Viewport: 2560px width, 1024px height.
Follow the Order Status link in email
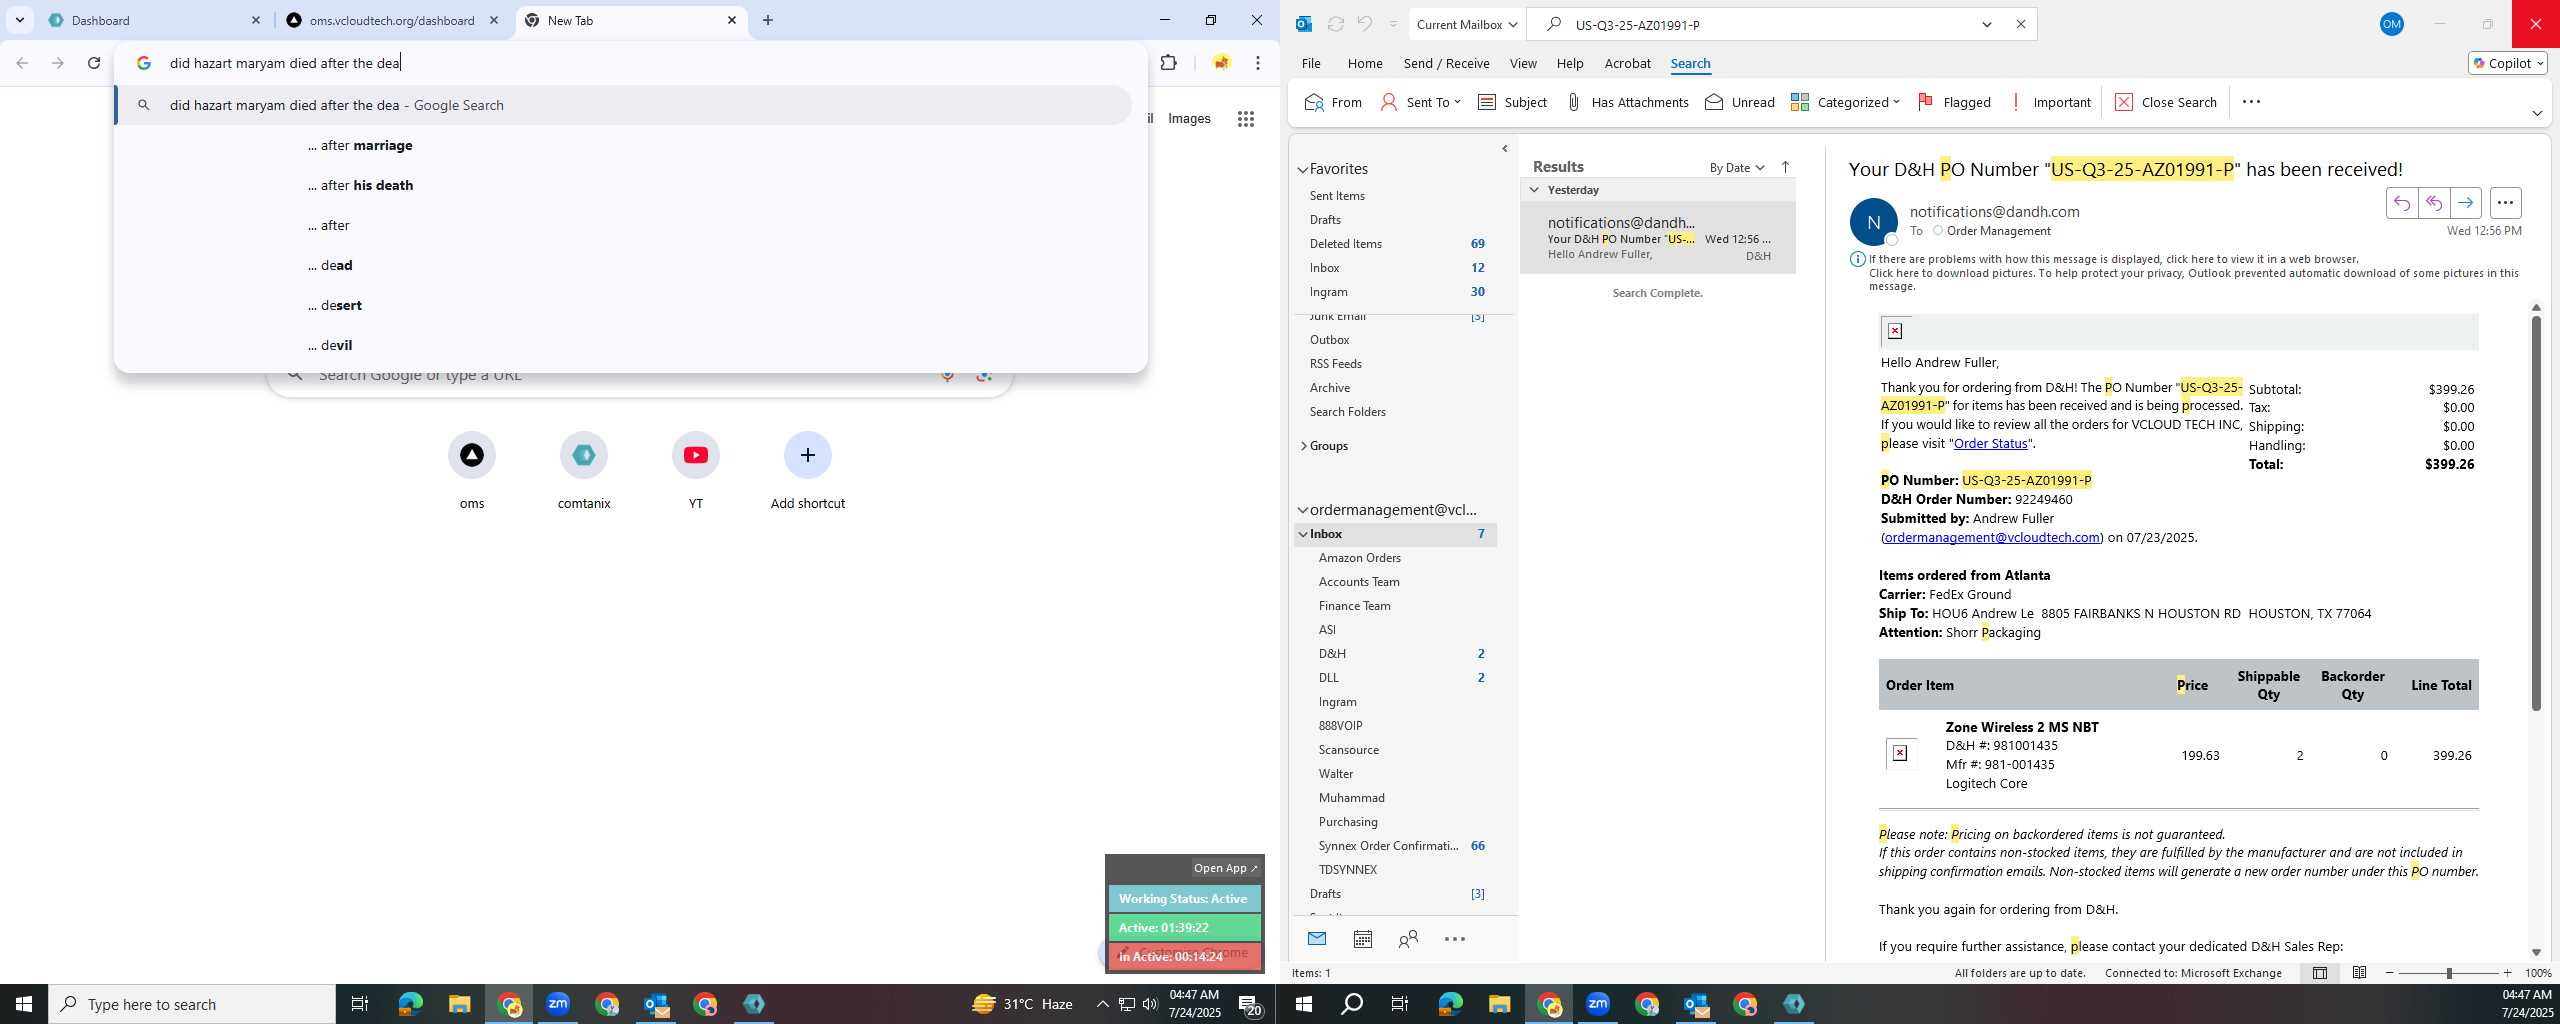tap(1990, 443)
